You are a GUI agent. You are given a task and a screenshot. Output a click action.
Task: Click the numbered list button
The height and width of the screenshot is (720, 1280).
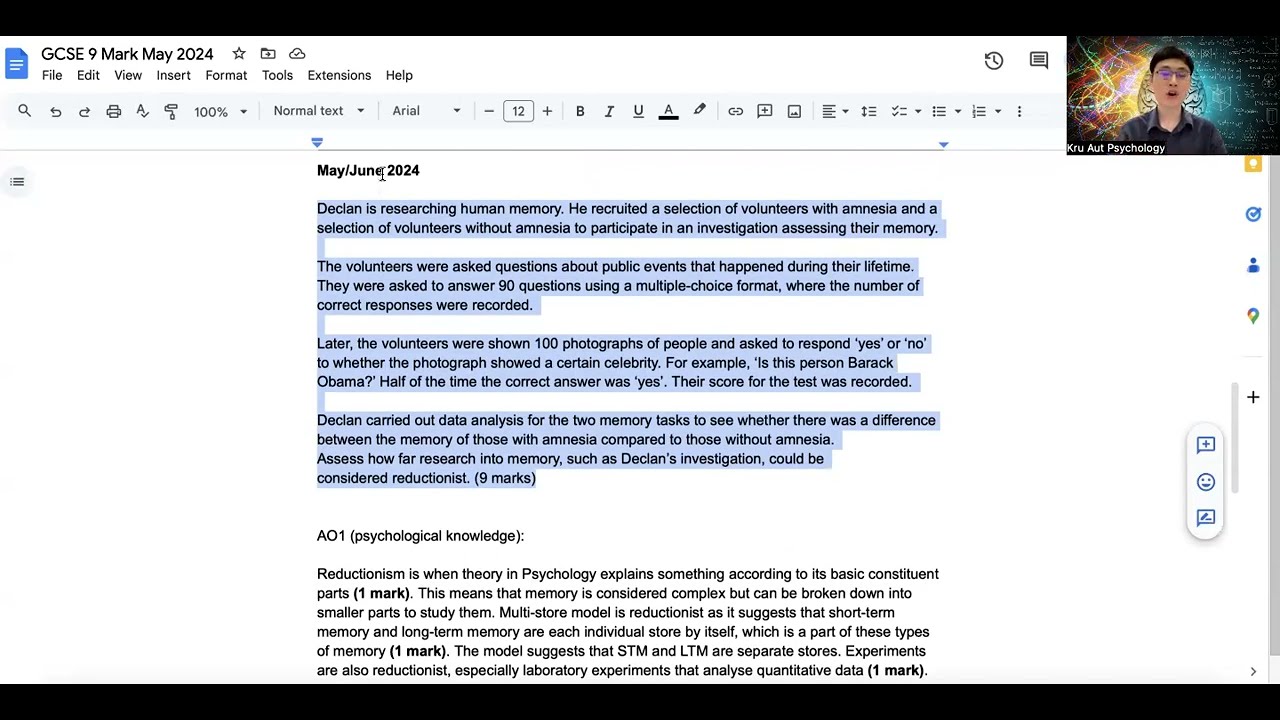click(x=979, y=111)
